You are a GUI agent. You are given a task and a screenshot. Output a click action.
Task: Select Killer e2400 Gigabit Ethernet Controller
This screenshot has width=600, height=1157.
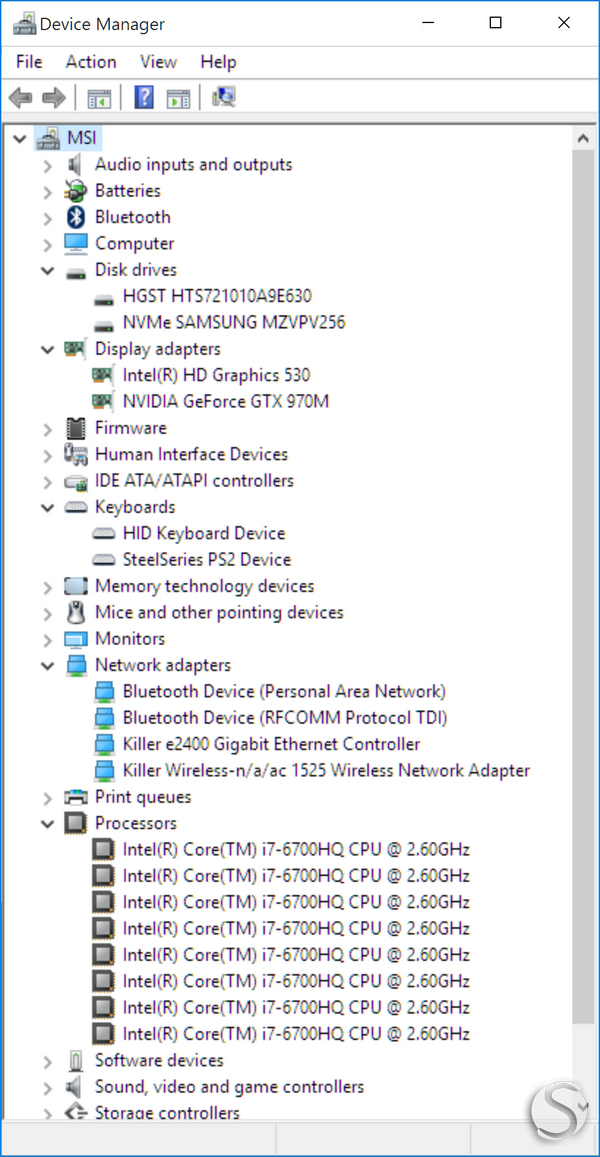pyautogui.click(x=272, y=744)
